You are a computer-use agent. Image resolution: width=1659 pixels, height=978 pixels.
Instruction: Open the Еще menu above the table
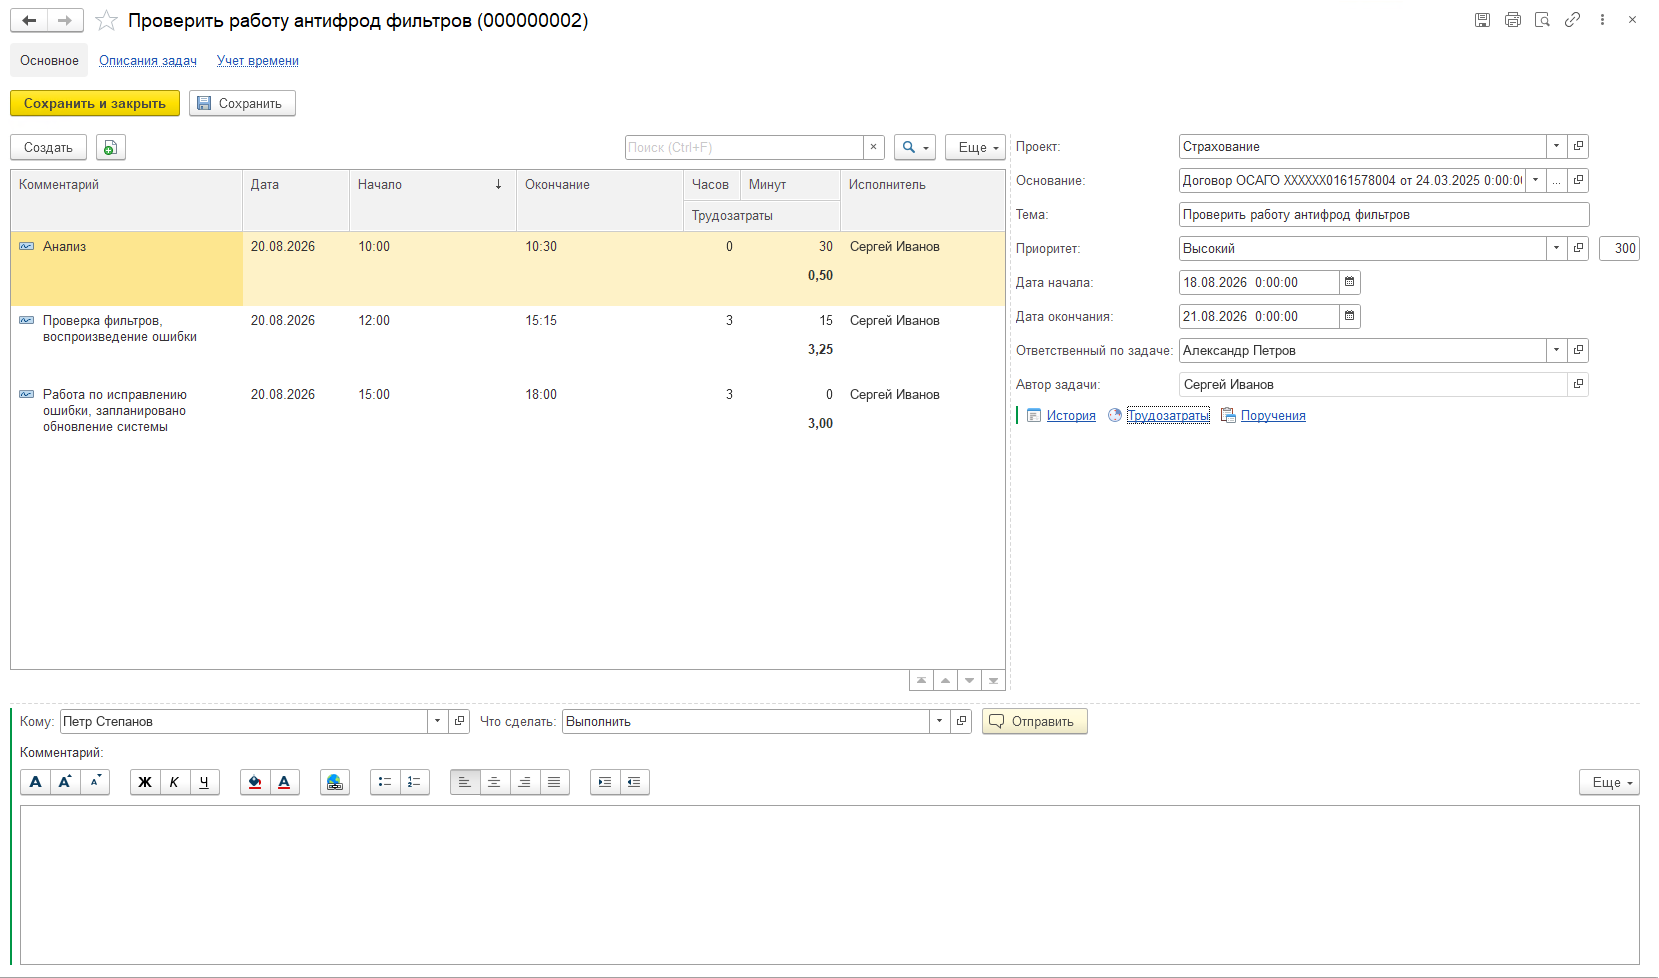(975, 147)
